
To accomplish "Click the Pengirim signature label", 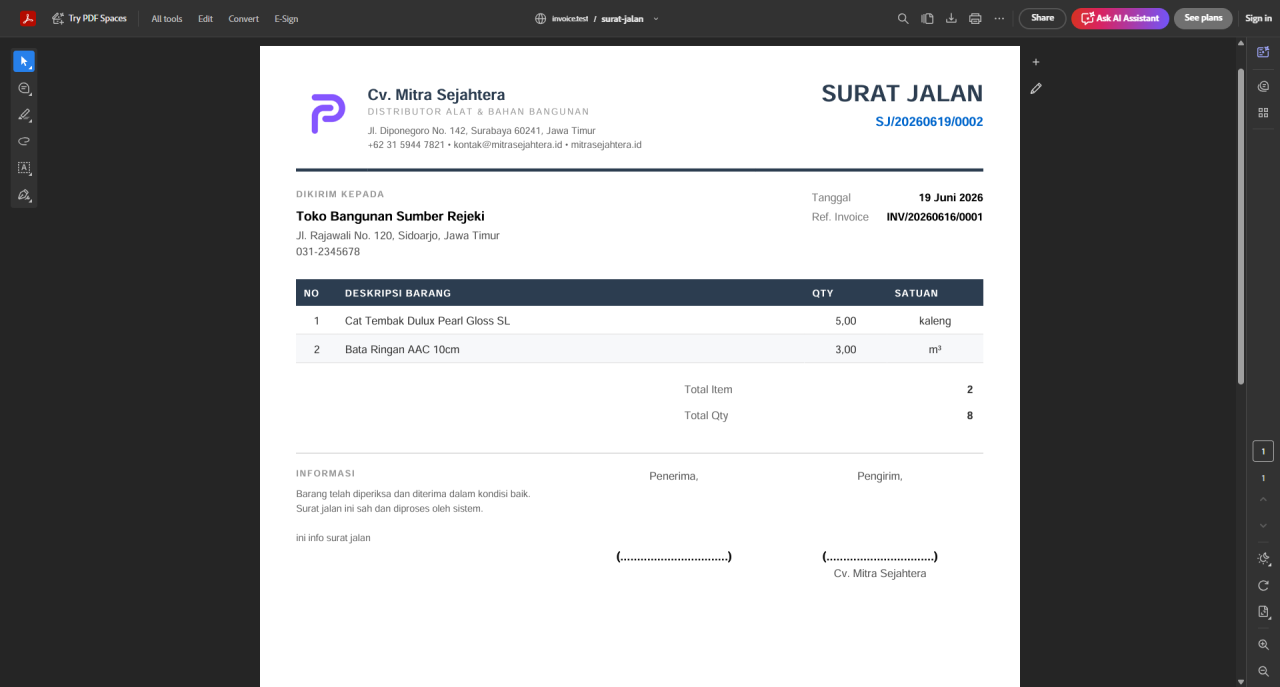I will (x=880, y=476).
